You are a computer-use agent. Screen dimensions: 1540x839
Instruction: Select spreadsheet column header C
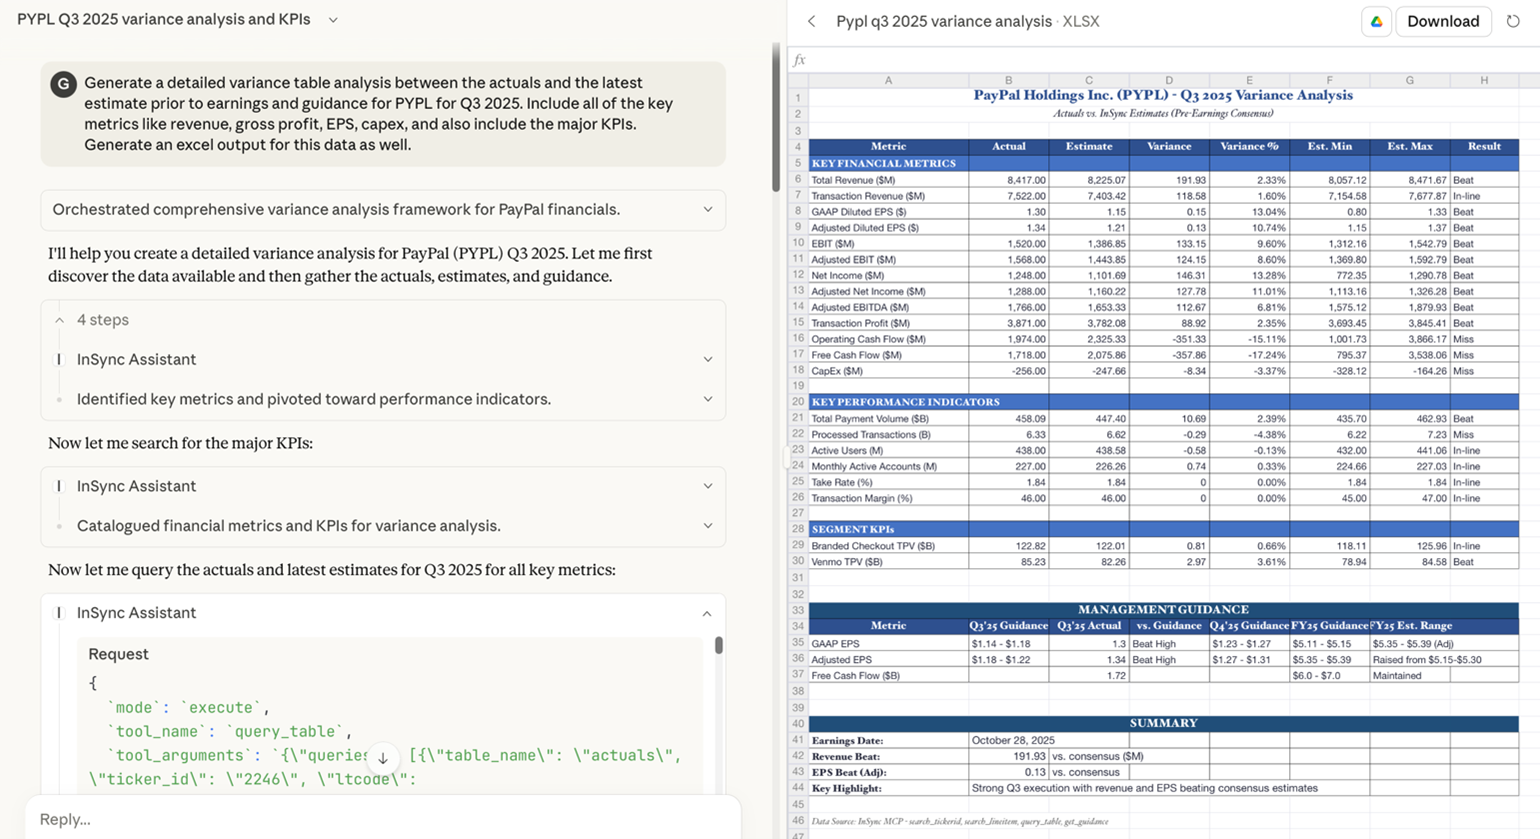(1089, 80)
